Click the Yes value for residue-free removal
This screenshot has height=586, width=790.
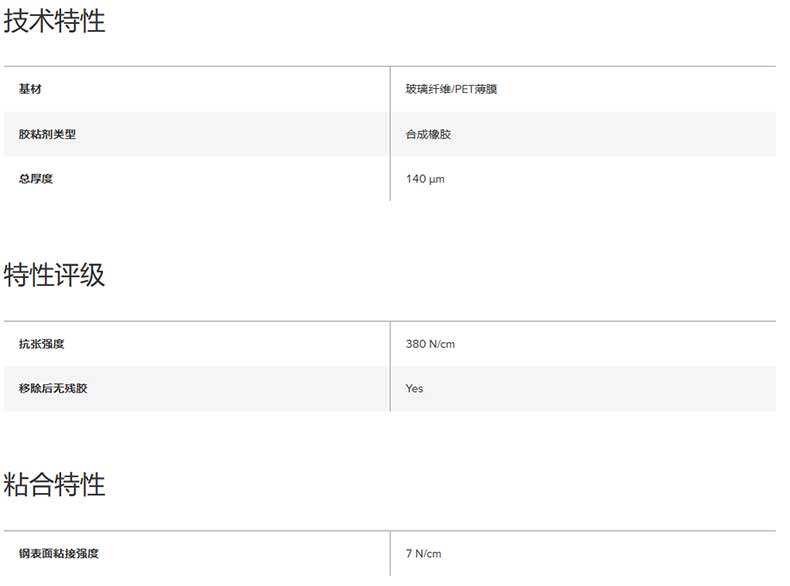(x=414, y=388)
